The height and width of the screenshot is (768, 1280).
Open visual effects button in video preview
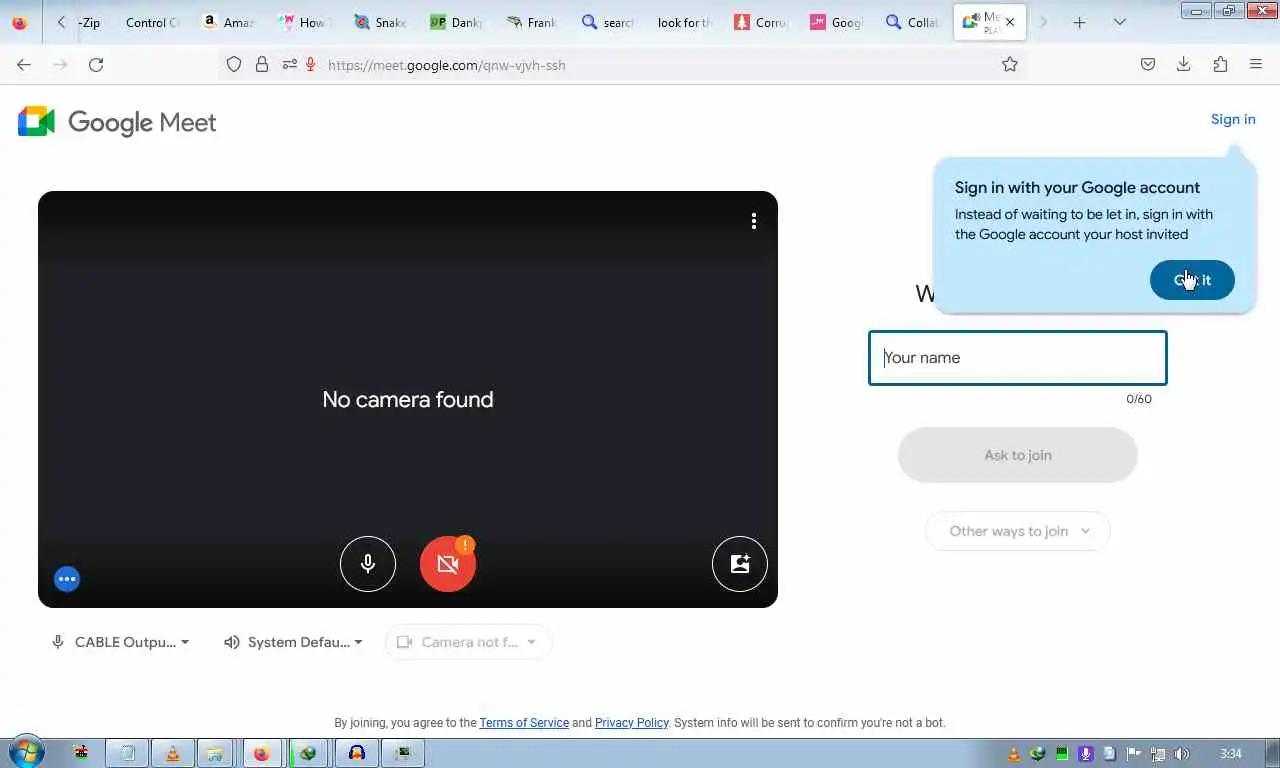point(740,564)
